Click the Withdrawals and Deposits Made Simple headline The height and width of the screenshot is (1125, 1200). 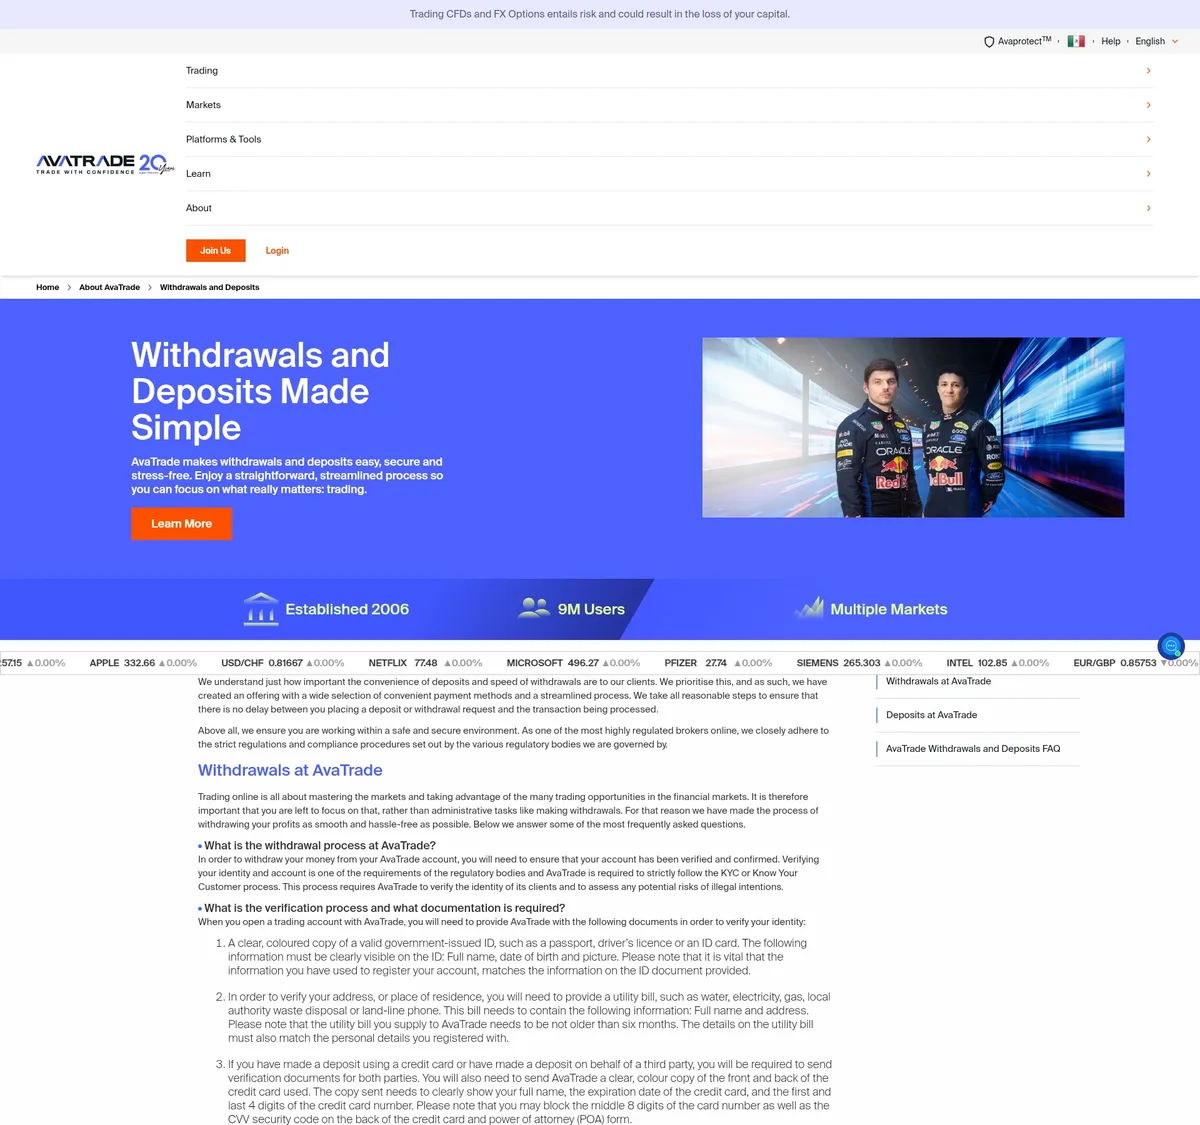pyautogui.click(x=260, y=391)
